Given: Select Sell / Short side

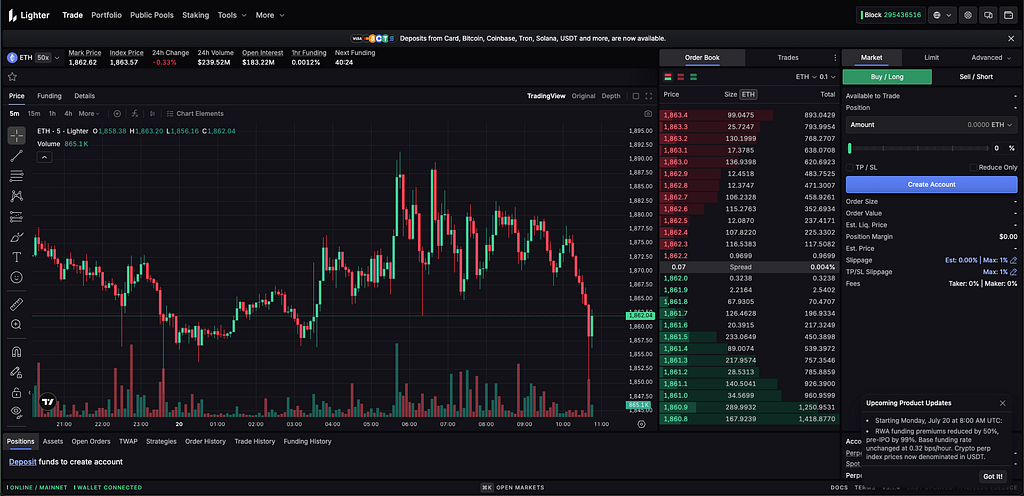Looking at the screenshot, I should pyautogui.click(x=976, y=76).
